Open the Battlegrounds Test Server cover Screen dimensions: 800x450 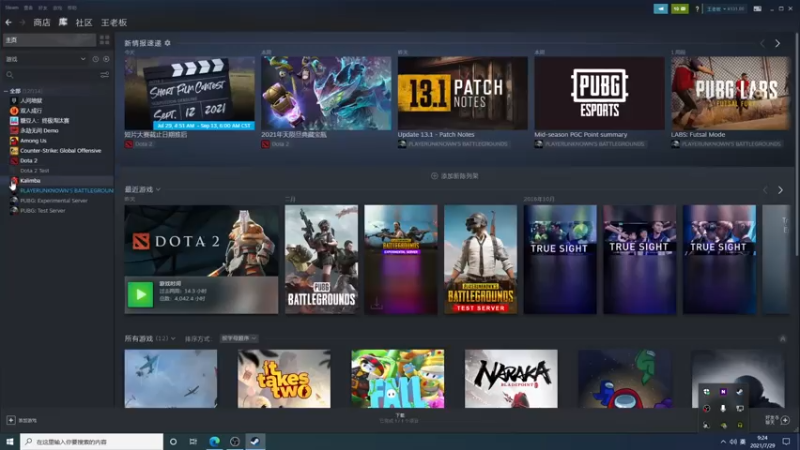pyautogui.click(x=481, y=259)
